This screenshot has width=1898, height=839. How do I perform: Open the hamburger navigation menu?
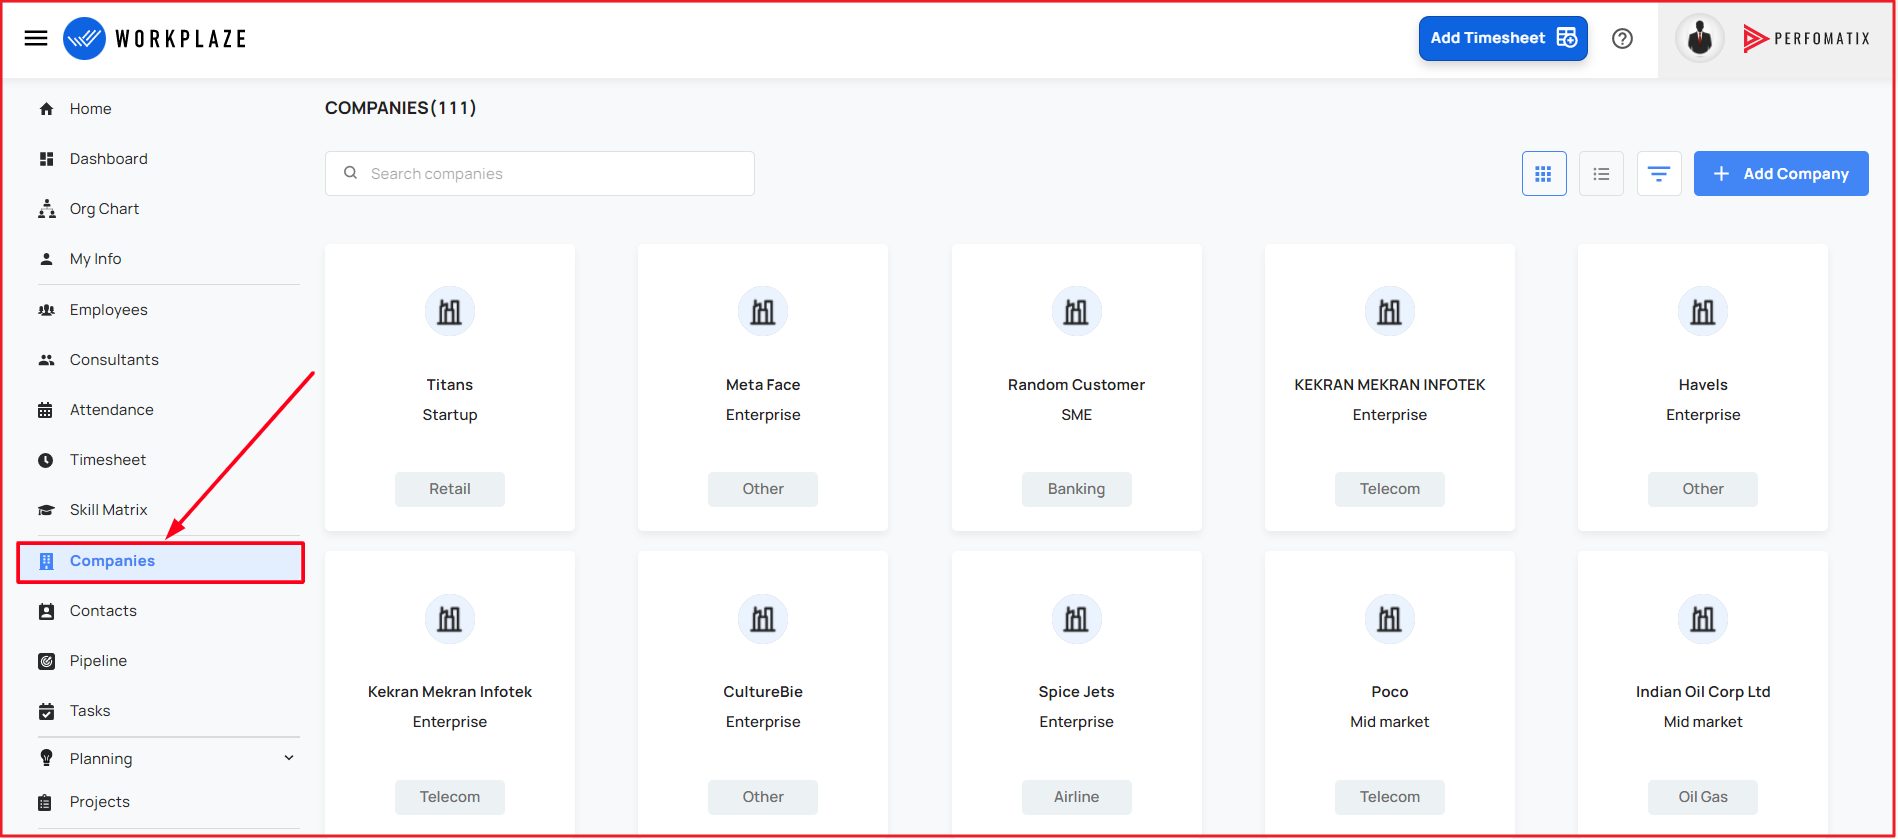point(36,38)
